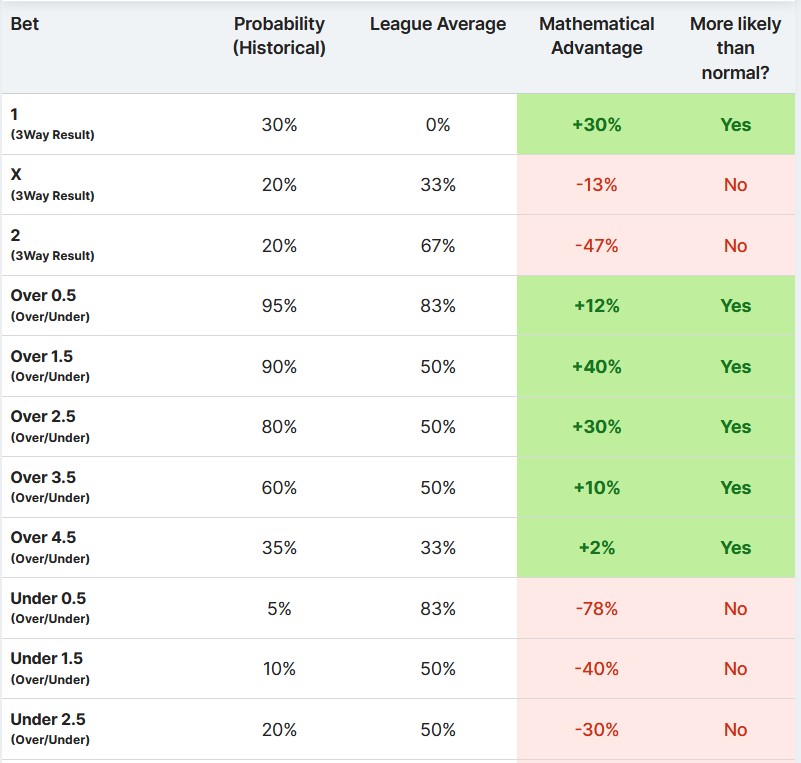Image resolution: width=801 pixels, height=763 pixels.
Task: Select the 'More likely than normal?' header
Action: (x=735, y=48)
